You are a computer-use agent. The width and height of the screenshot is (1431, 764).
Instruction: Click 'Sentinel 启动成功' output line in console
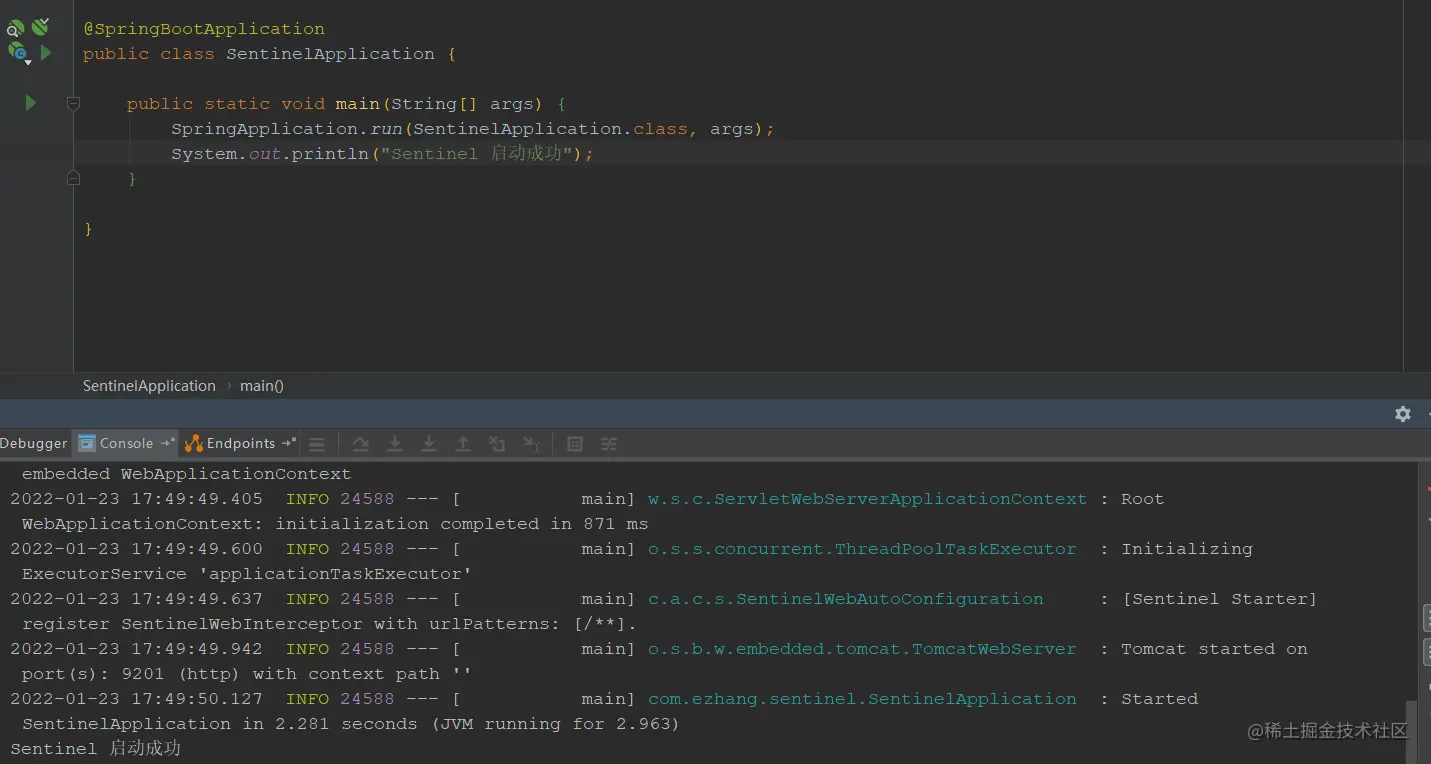[96, 749]
